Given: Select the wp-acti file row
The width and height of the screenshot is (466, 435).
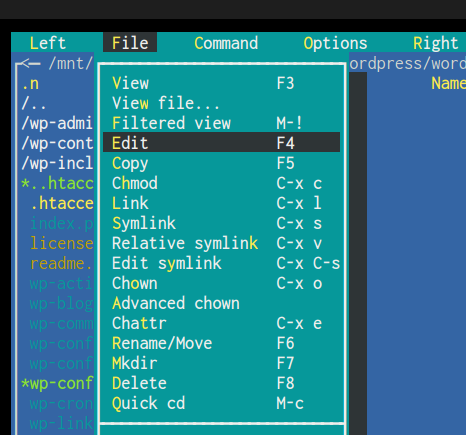Looking at the screenshot, I should tap(57, 283).
